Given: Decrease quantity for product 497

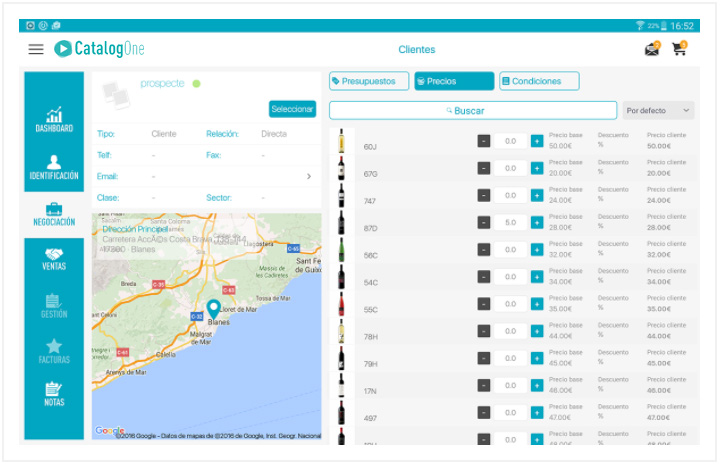Looking at the screenshot, I should point(483,412).
